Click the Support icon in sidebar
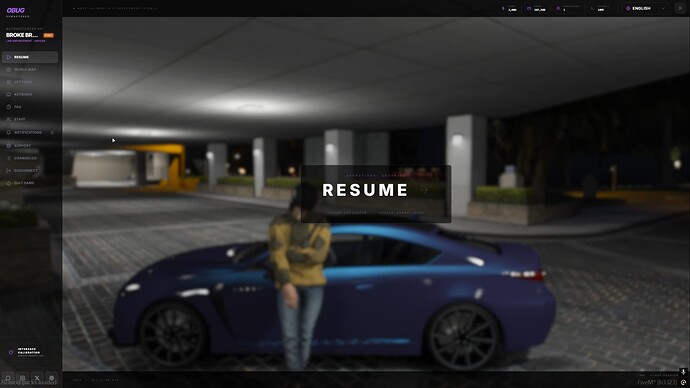The height and width of the screenshot is (388, 690). 8,146
